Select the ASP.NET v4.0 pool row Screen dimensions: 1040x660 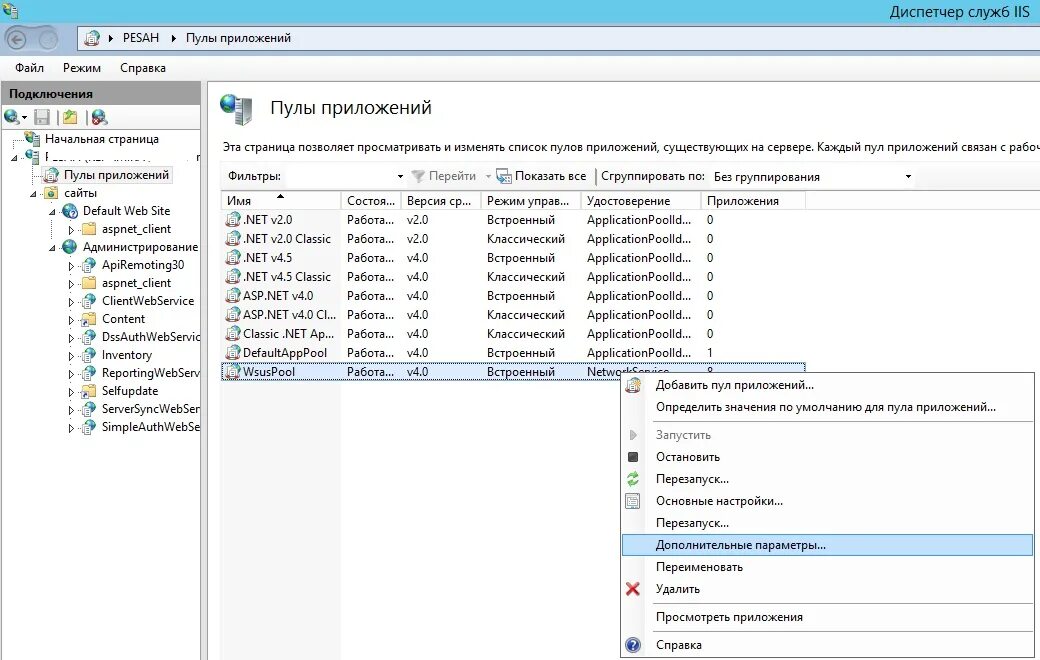[x=513, y=296]
